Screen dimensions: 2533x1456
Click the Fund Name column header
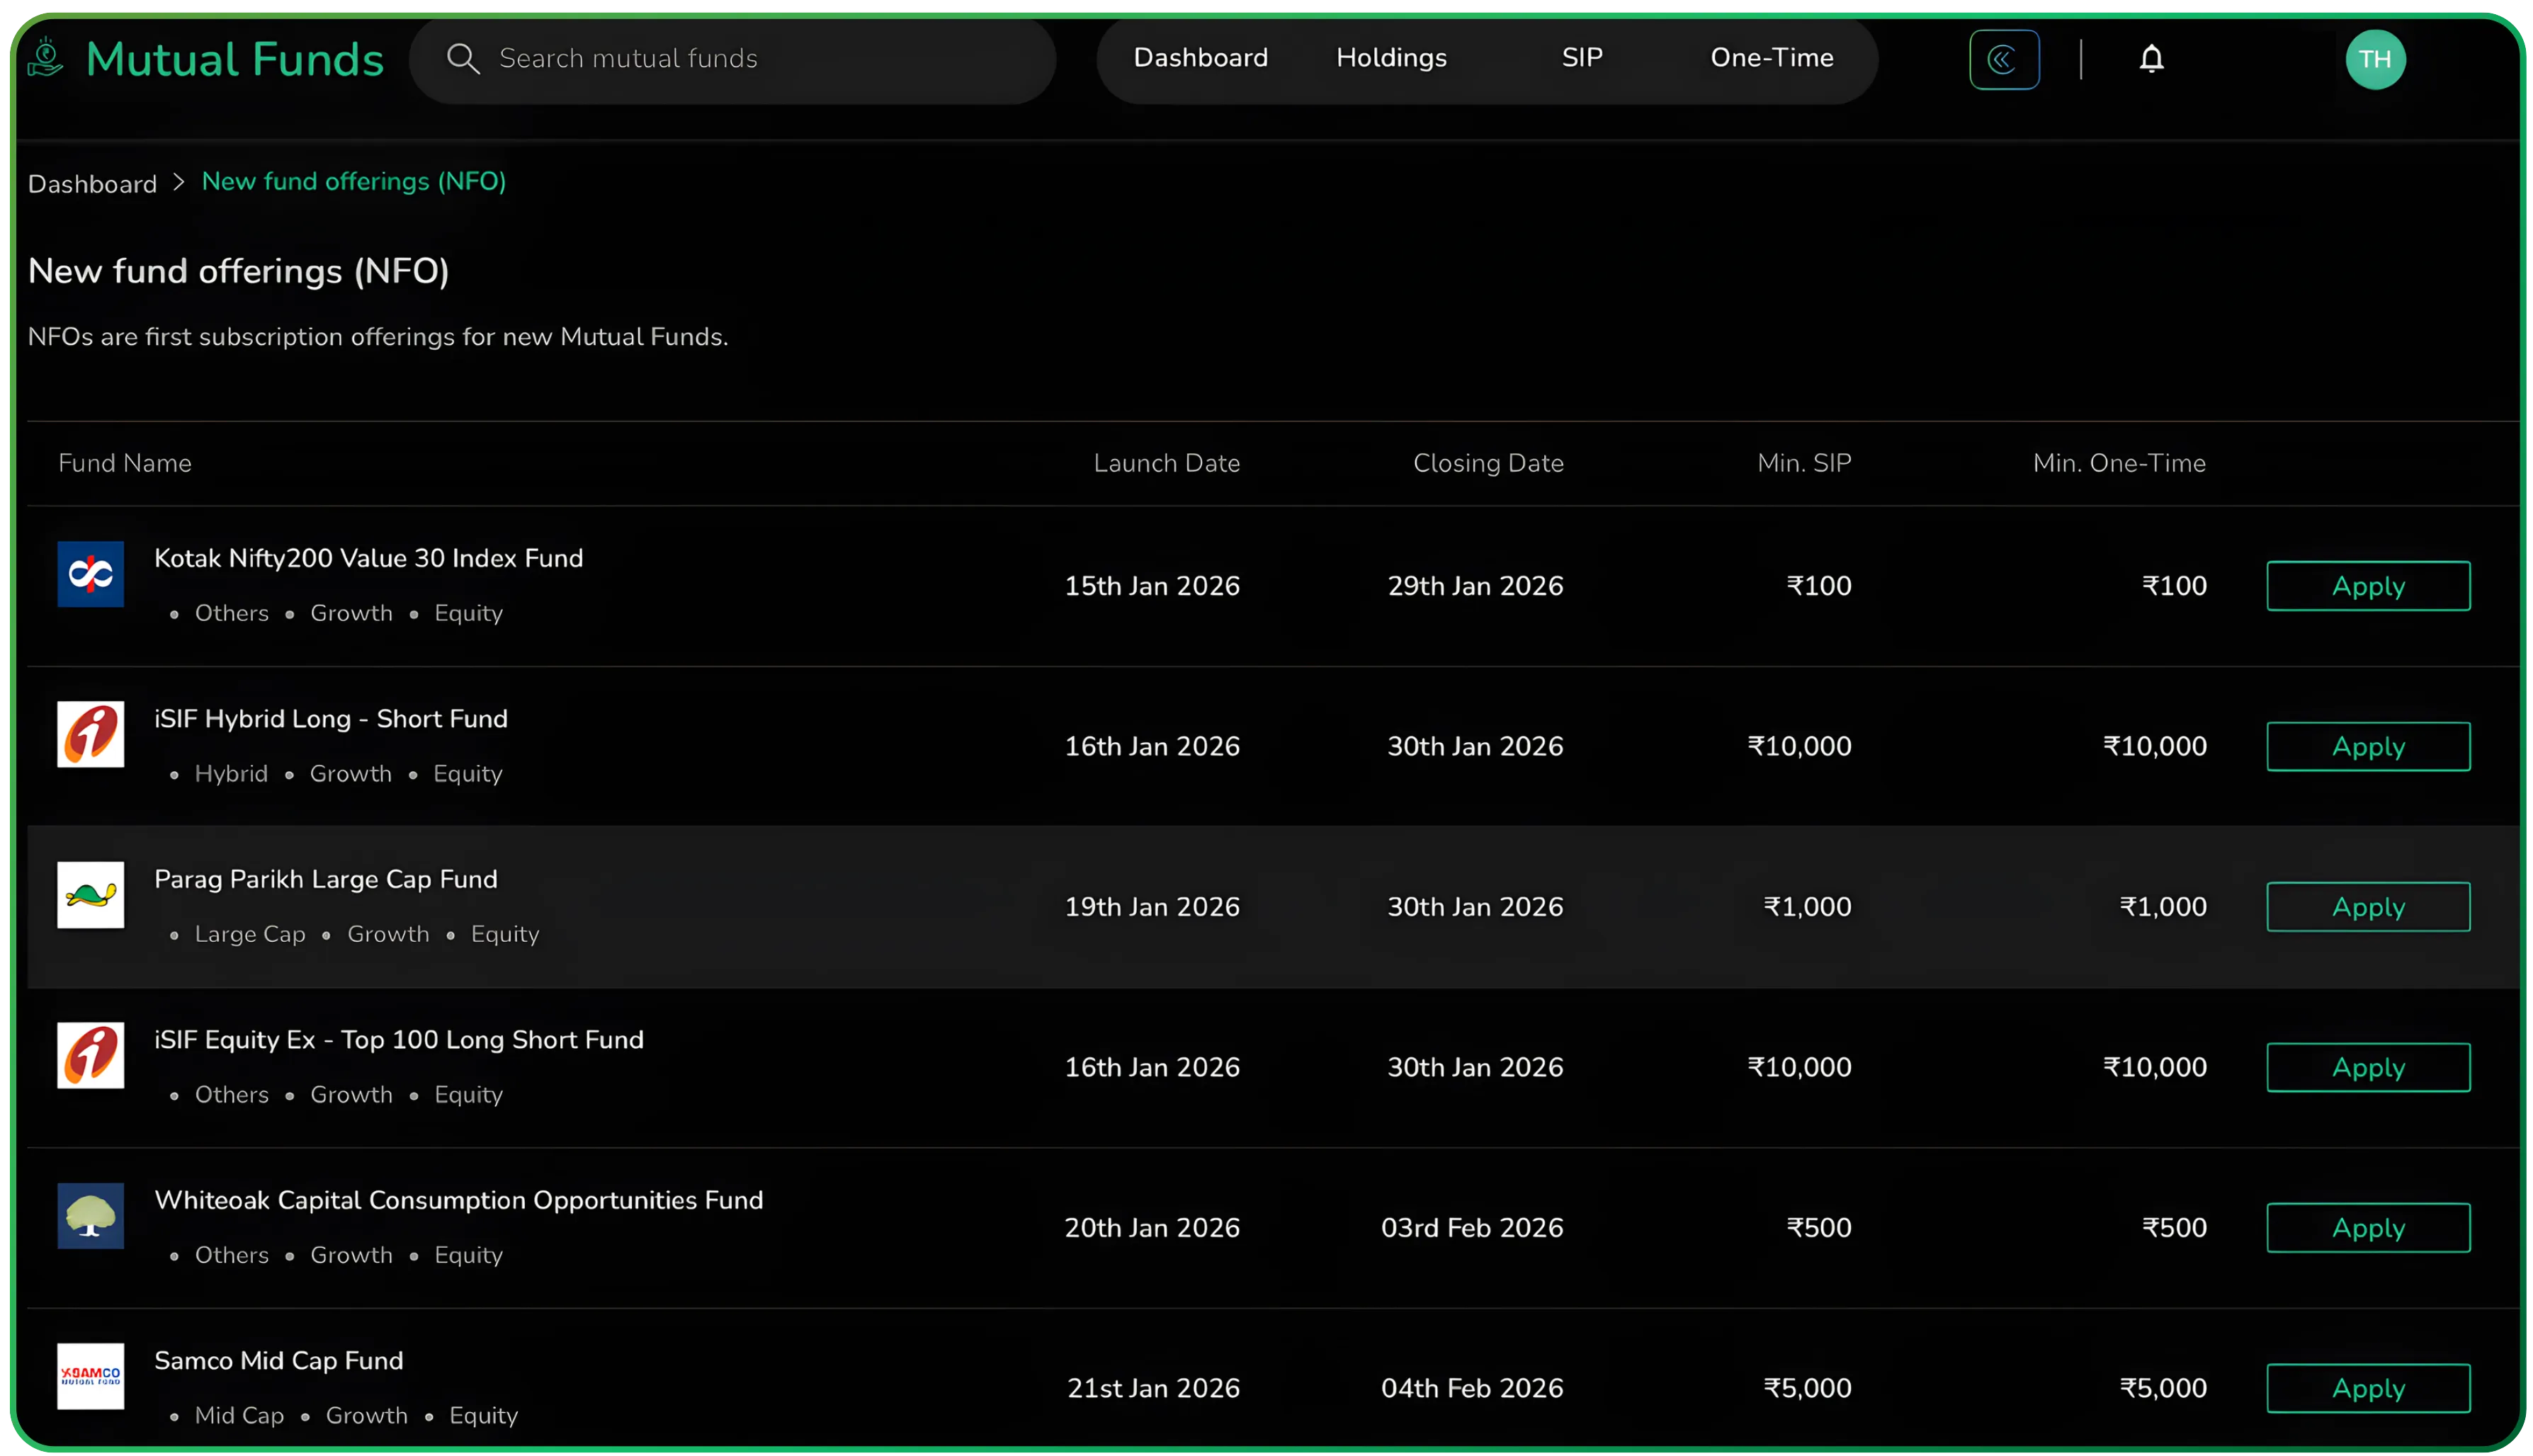(125, 463)
